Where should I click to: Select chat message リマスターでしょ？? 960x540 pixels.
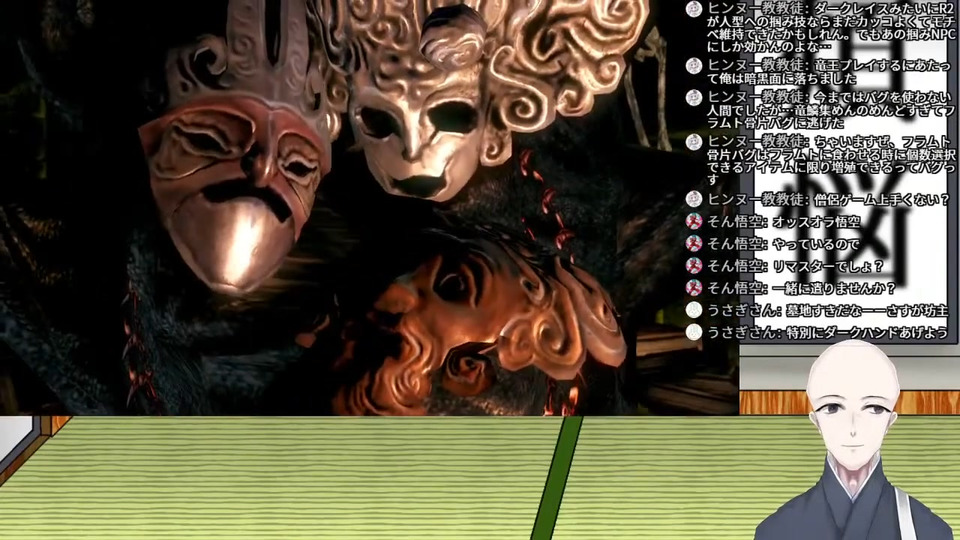pos(796,266)
